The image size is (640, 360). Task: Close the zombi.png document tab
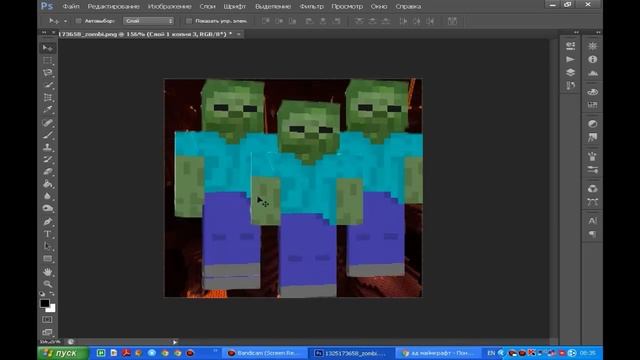[x=239, y=34]
